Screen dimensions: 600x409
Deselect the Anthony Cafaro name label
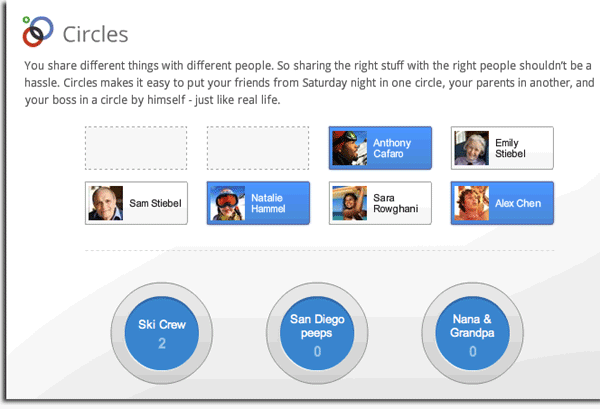tap(391, 148)
